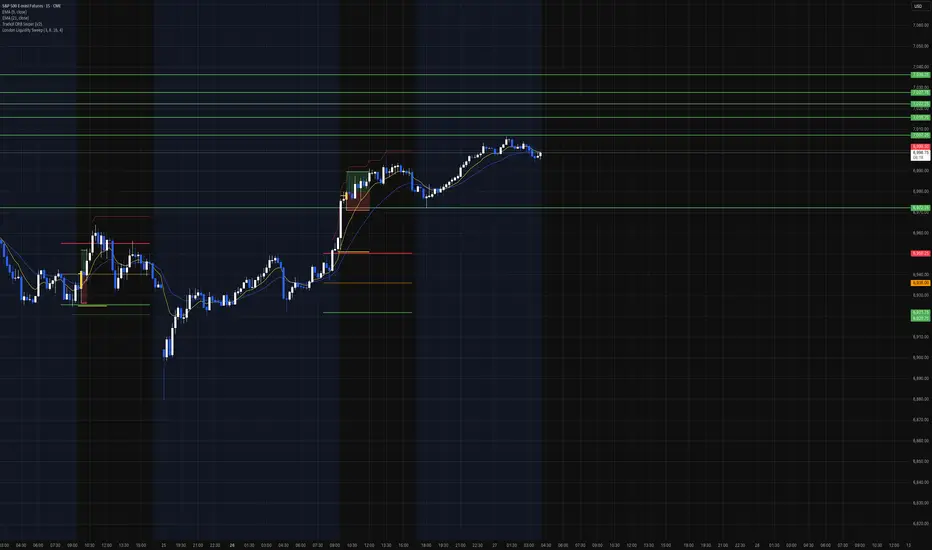Select the ORB Sniper indicator legend
932x550 pixels.
pos(22,24)
